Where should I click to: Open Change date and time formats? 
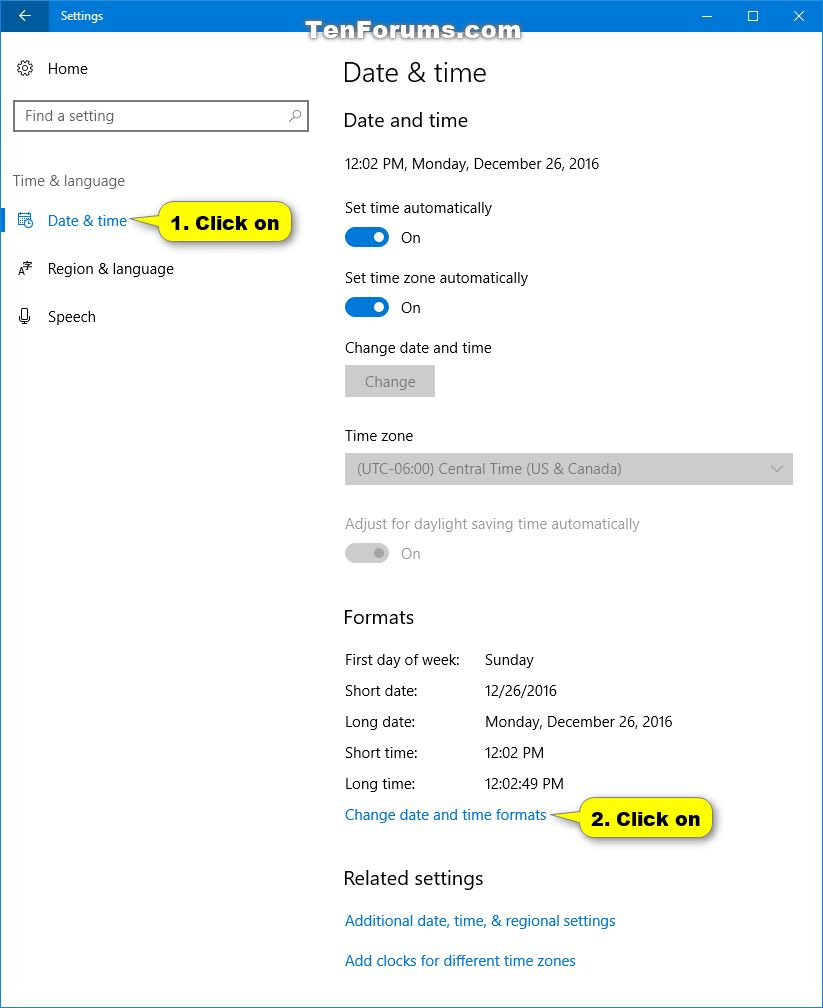(445, 814)
